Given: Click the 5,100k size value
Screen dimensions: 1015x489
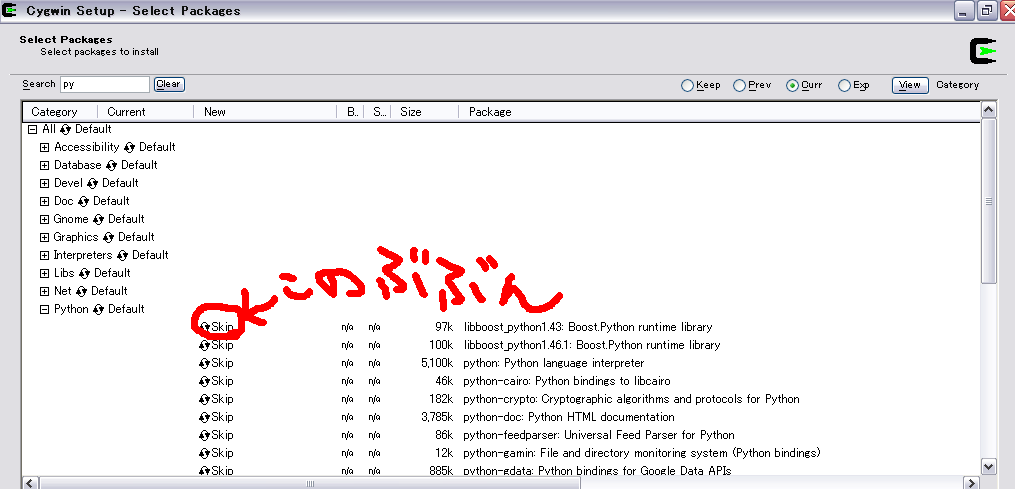Looking at the screenshot, I should click(437, 363).
